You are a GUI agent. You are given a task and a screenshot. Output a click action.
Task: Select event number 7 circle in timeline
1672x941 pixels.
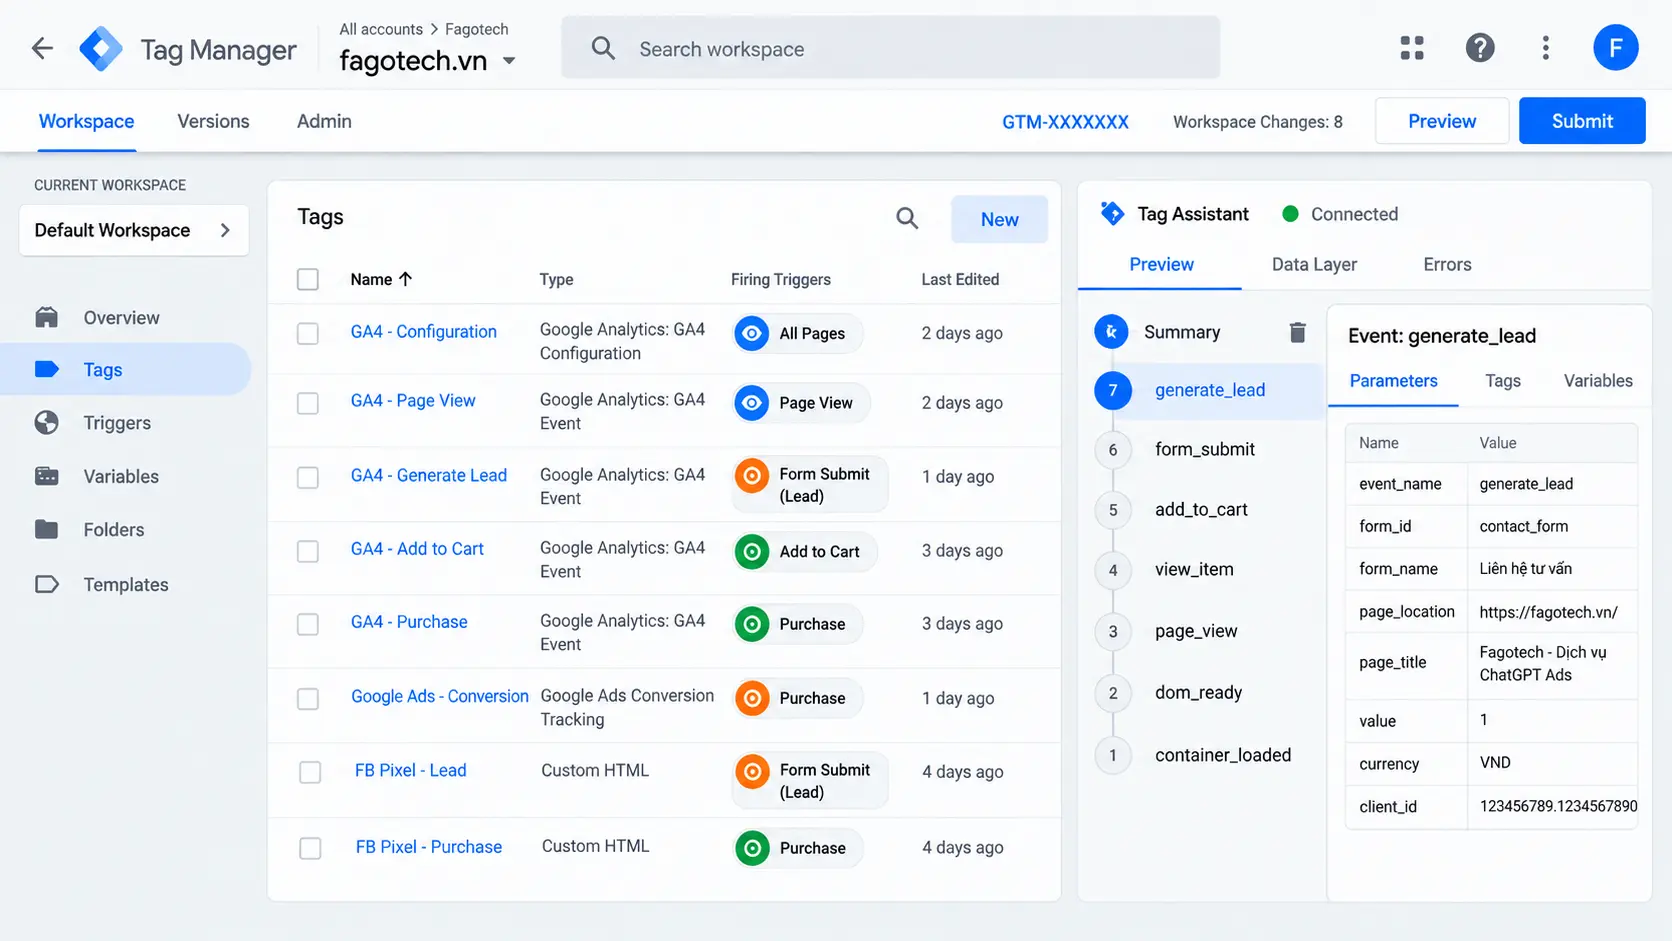pos(1113,390)
